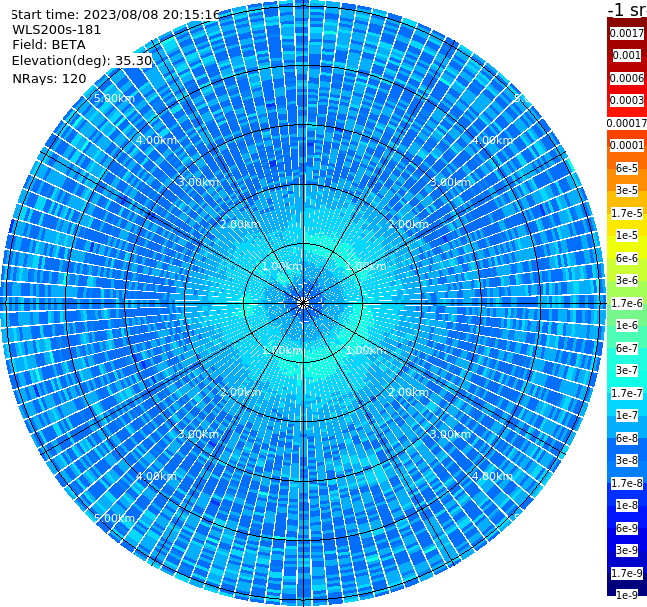
Task: Click the Field: BETA label
Action: pos(49,45)
